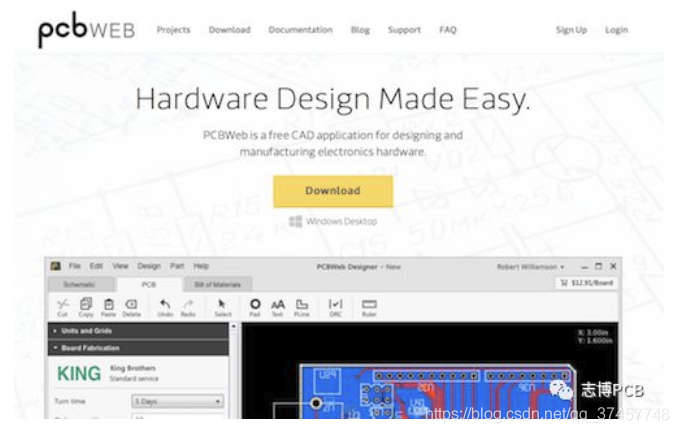This screenshot has height=433, width=679.
Task: Click the PCBWeb Designer app icon
Action: pos(55,266)
